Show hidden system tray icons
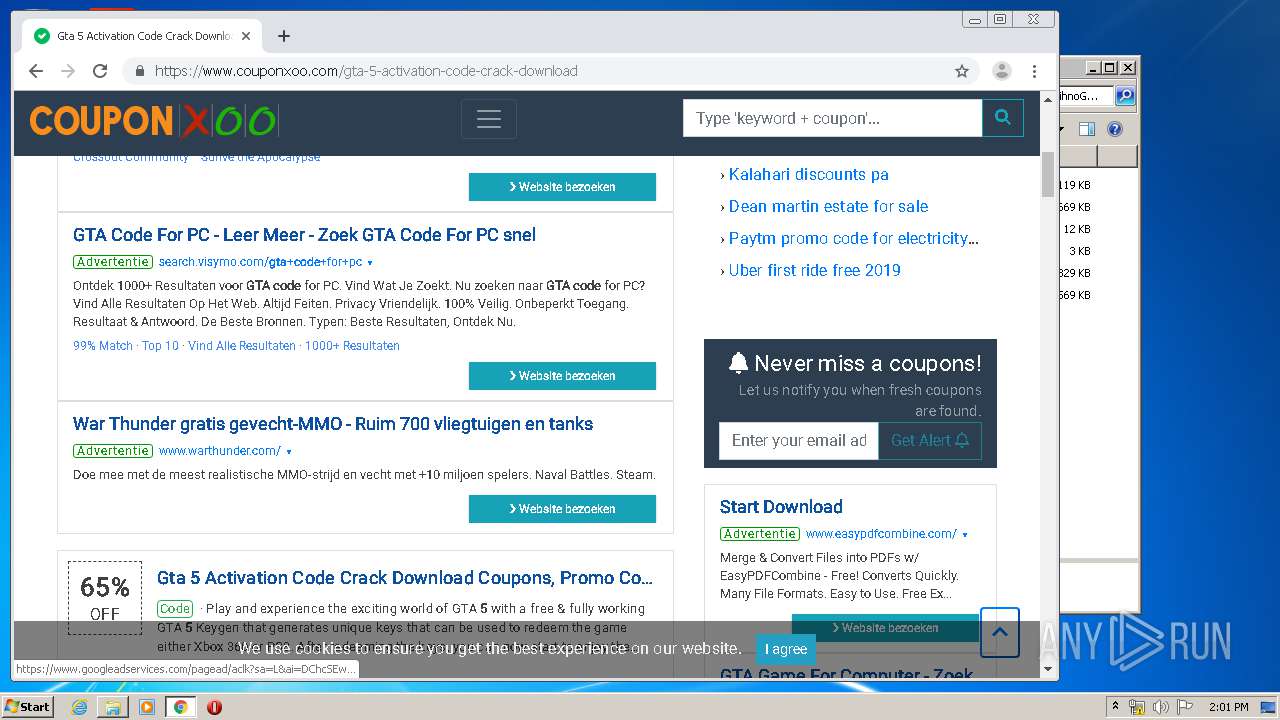 pos(1115,707)
